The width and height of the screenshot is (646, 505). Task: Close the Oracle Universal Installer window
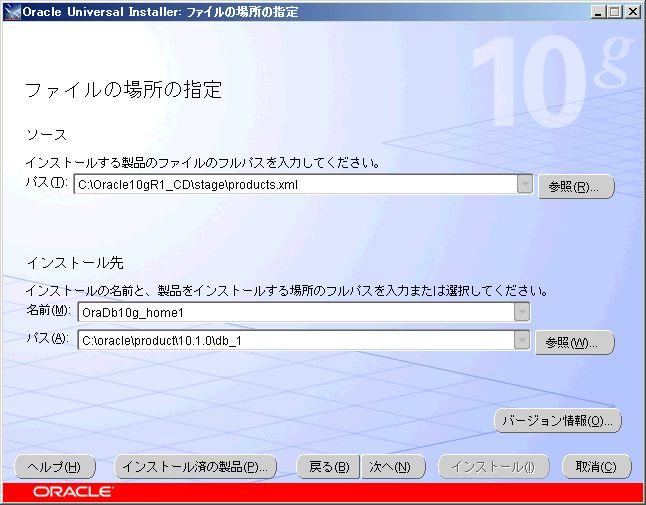(x=632, y=12)
